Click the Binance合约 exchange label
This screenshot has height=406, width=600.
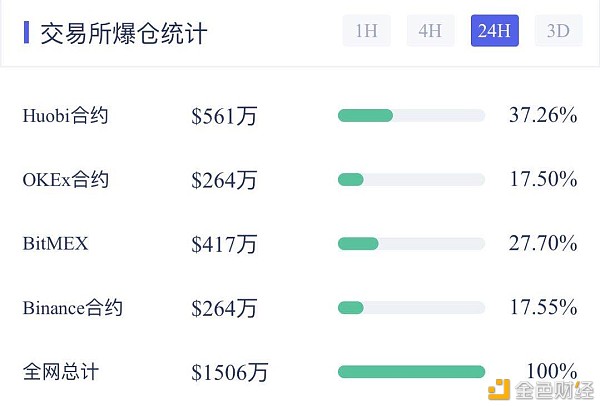(x=72, y=307)
